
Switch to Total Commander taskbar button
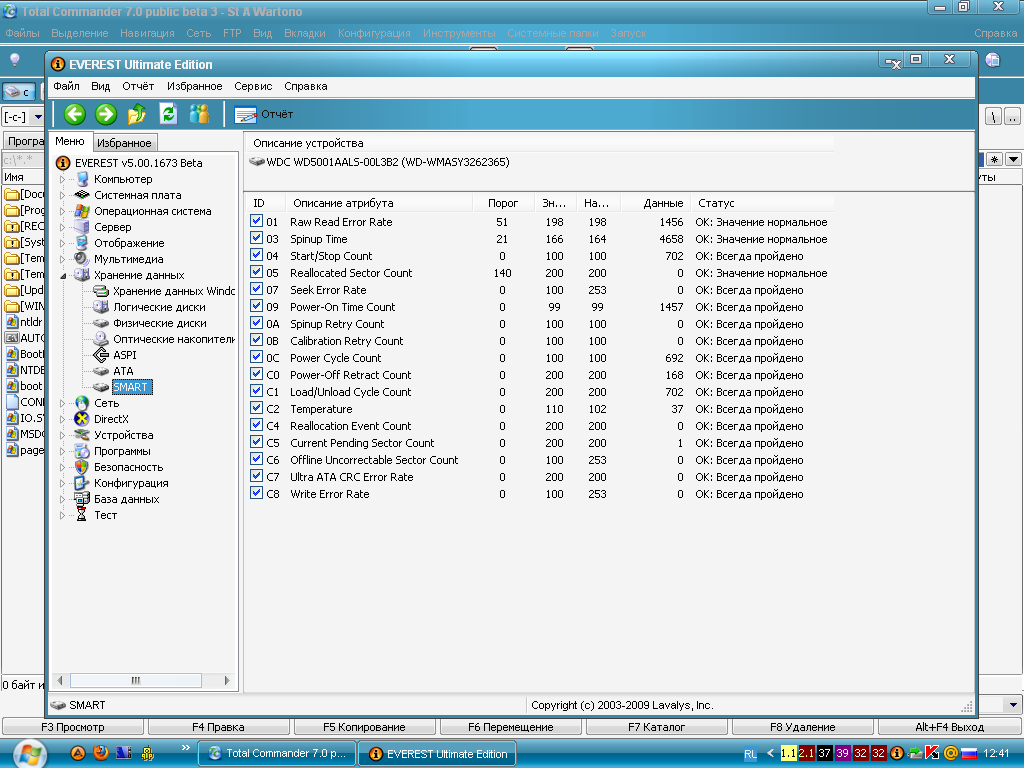tap(278, 754)
